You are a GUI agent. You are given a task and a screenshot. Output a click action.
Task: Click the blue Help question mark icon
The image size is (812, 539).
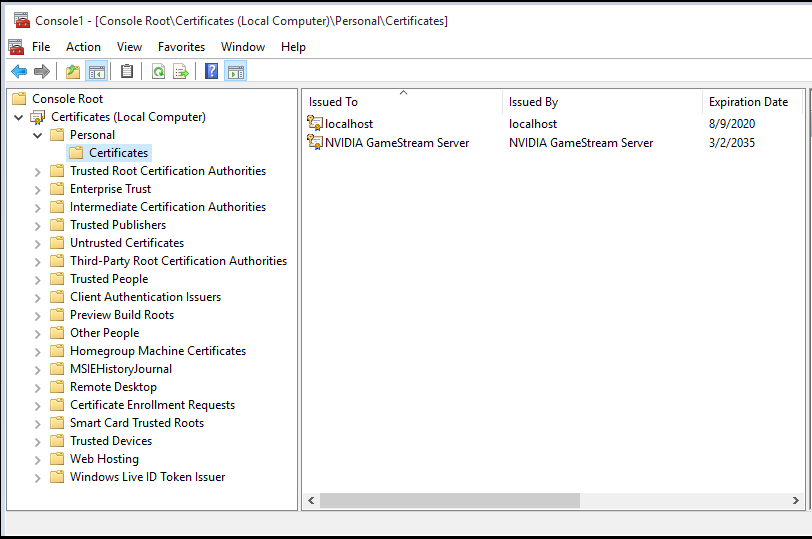[x=211, y=71]
